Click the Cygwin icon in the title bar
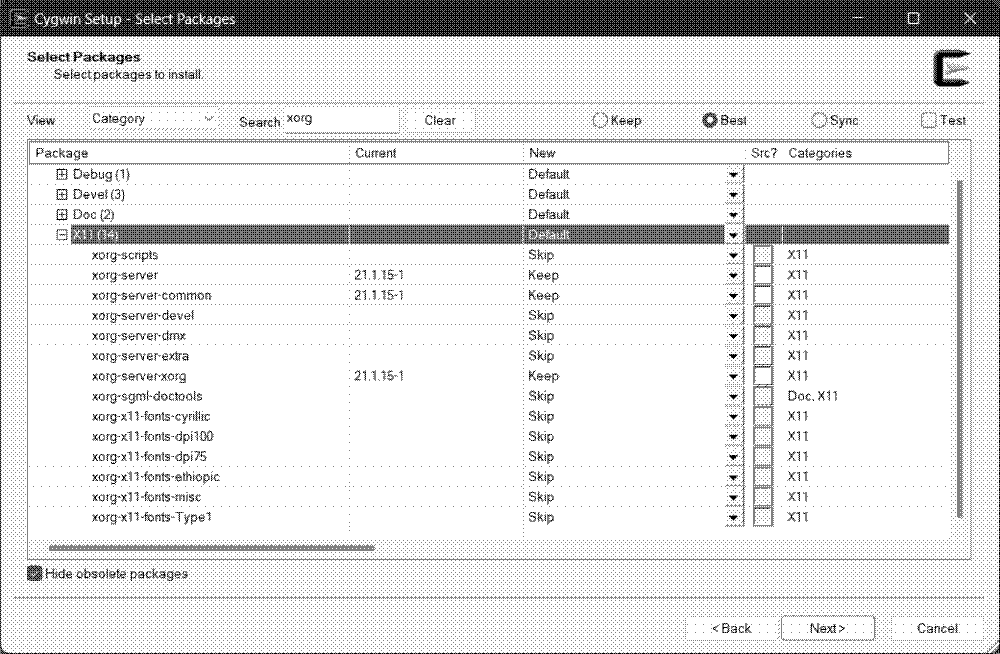Screen dimensions: 1000x654 click(19, 18)
